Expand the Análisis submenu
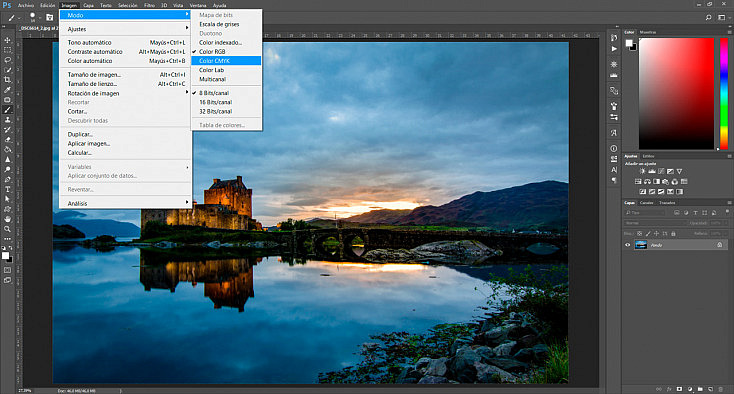Screen dimensions: 734x394 [x=125, y=203]
